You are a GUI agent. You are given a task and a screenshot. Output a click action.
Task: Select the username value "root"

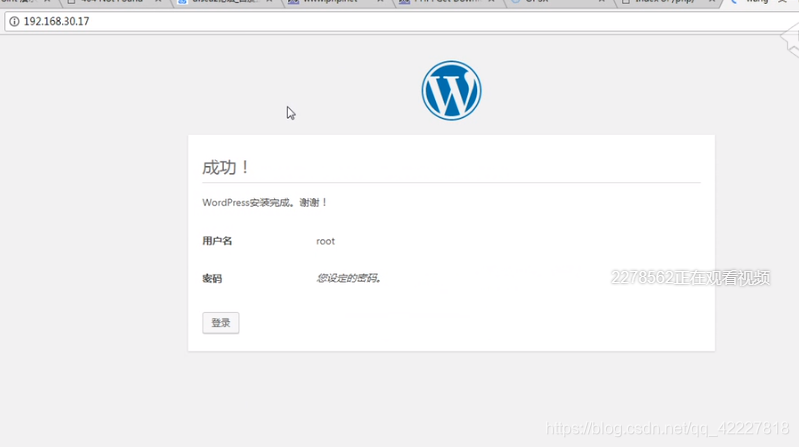(x=326, y=241)
